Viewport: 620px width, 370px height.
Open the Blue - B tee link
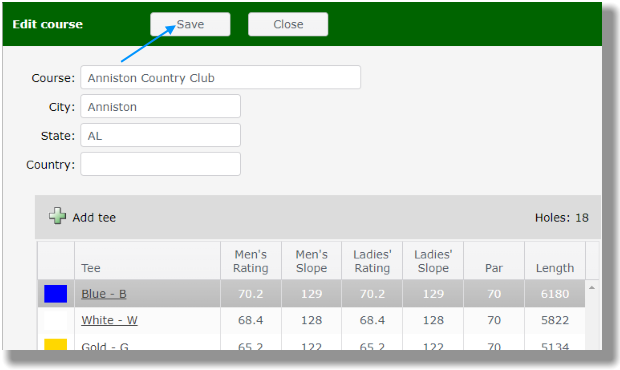pos(104,294)
